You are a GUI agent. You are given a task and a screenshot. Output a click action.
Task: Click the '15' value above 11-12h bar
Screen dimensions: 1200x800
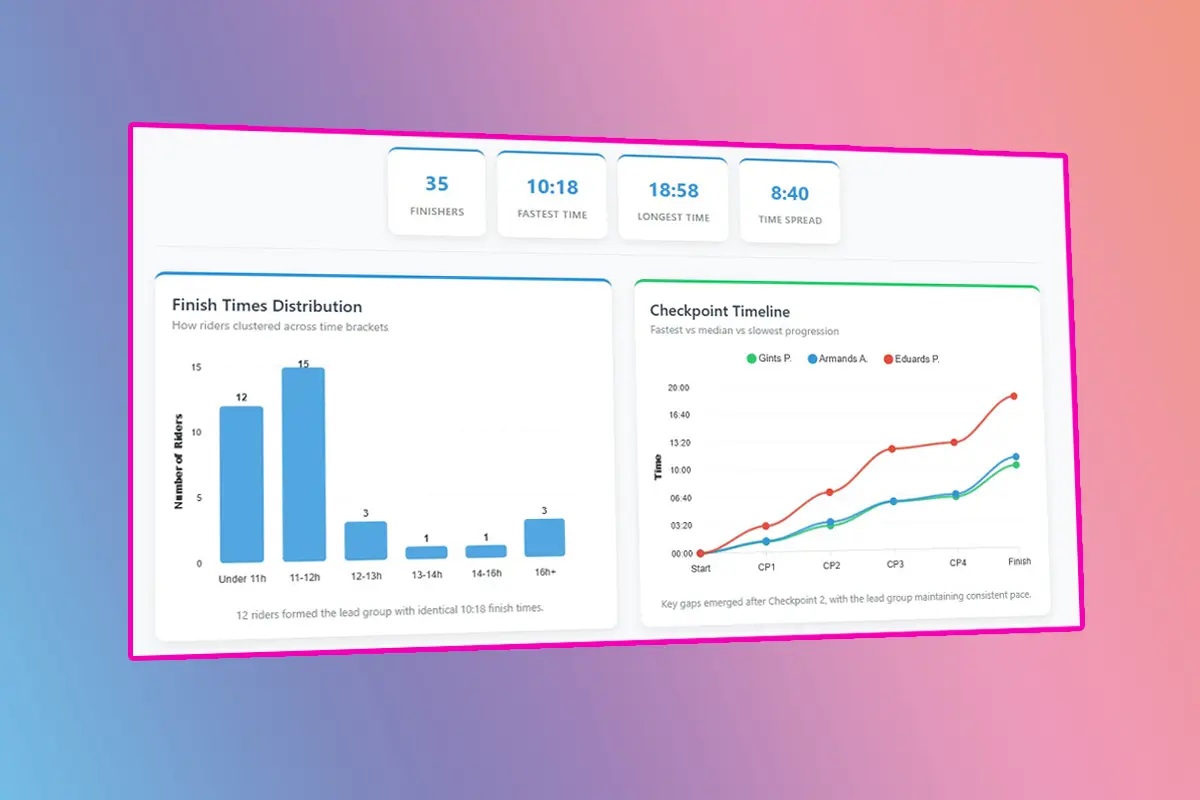303,362
